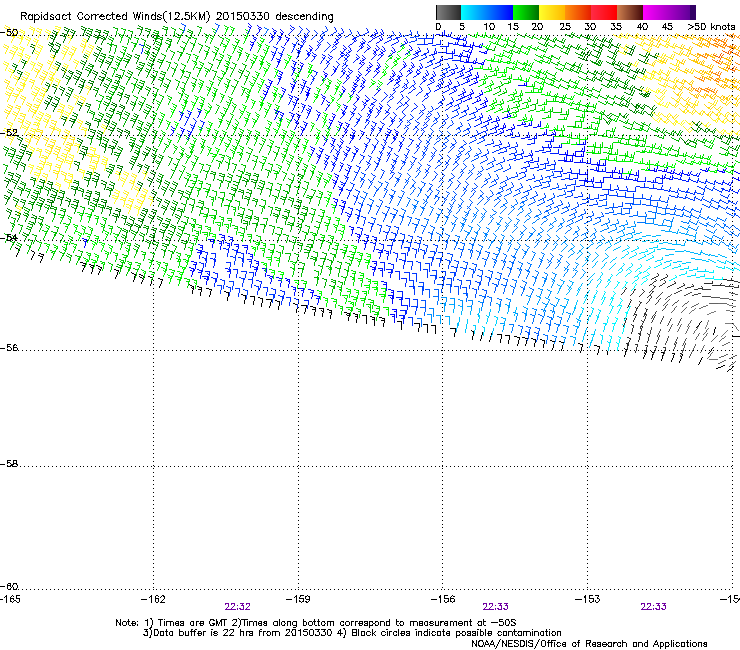Click the magenta 40-45 knots legend swatch
This screenshot has width=740, height=650.
[656, 12]
